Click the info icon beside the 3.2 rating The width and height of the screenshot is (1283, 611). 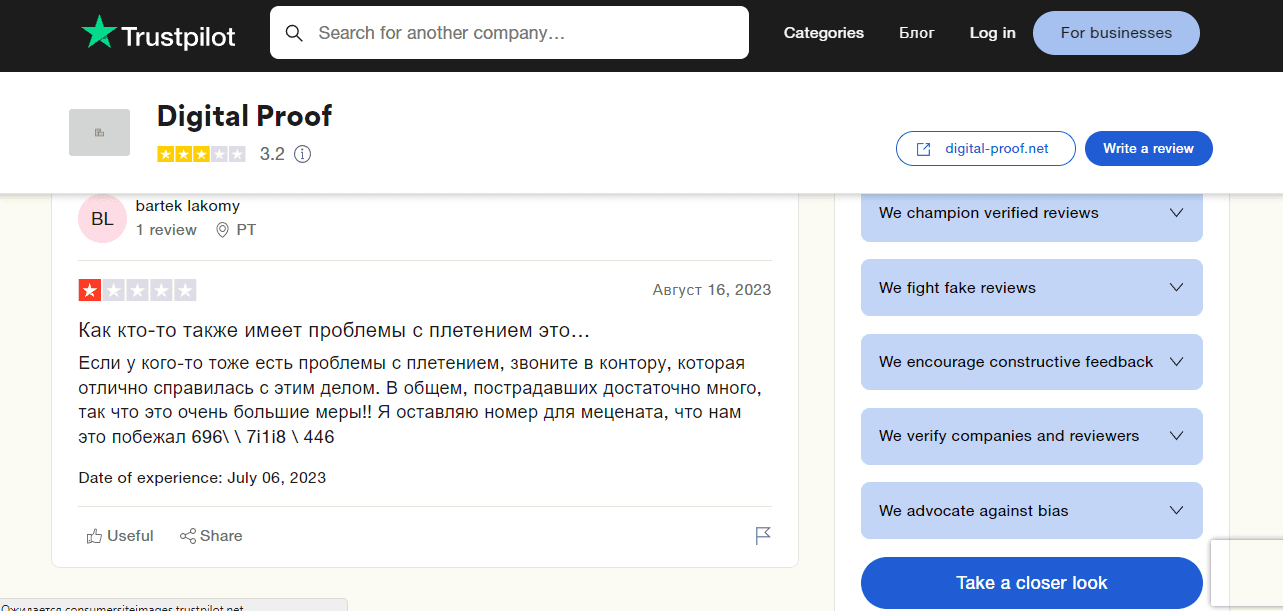tap(302, 154)
